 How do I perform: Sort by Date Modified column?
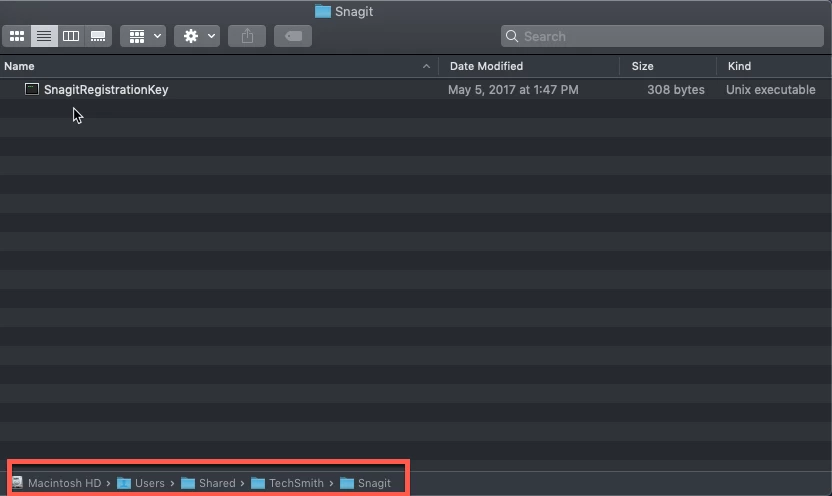pyautogui.click(x=486, y=66)
